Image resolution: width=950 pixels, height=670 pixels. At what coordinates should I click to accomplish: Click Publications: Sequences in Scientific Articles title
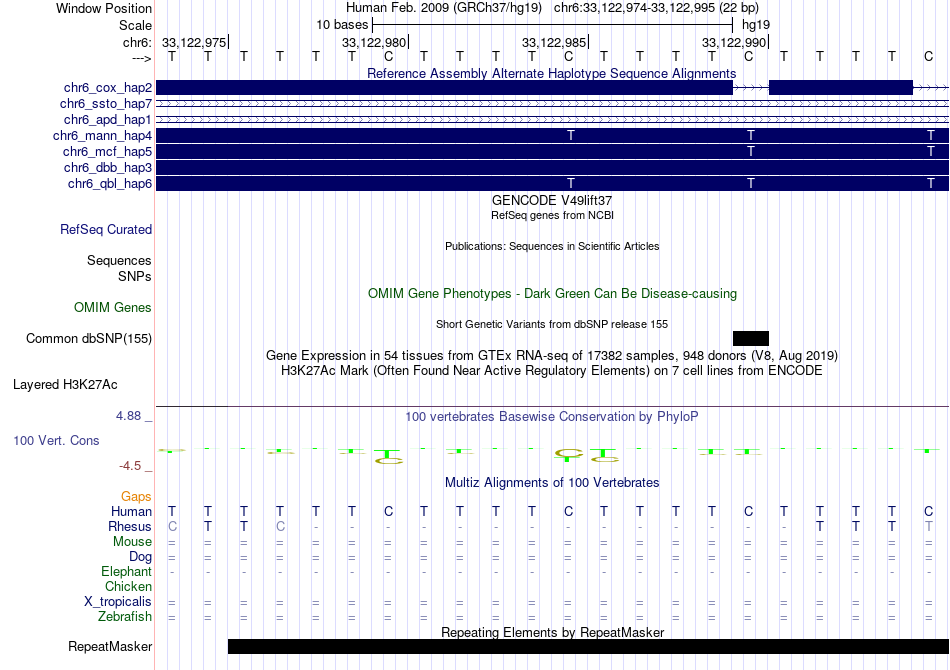pos(552,246)
